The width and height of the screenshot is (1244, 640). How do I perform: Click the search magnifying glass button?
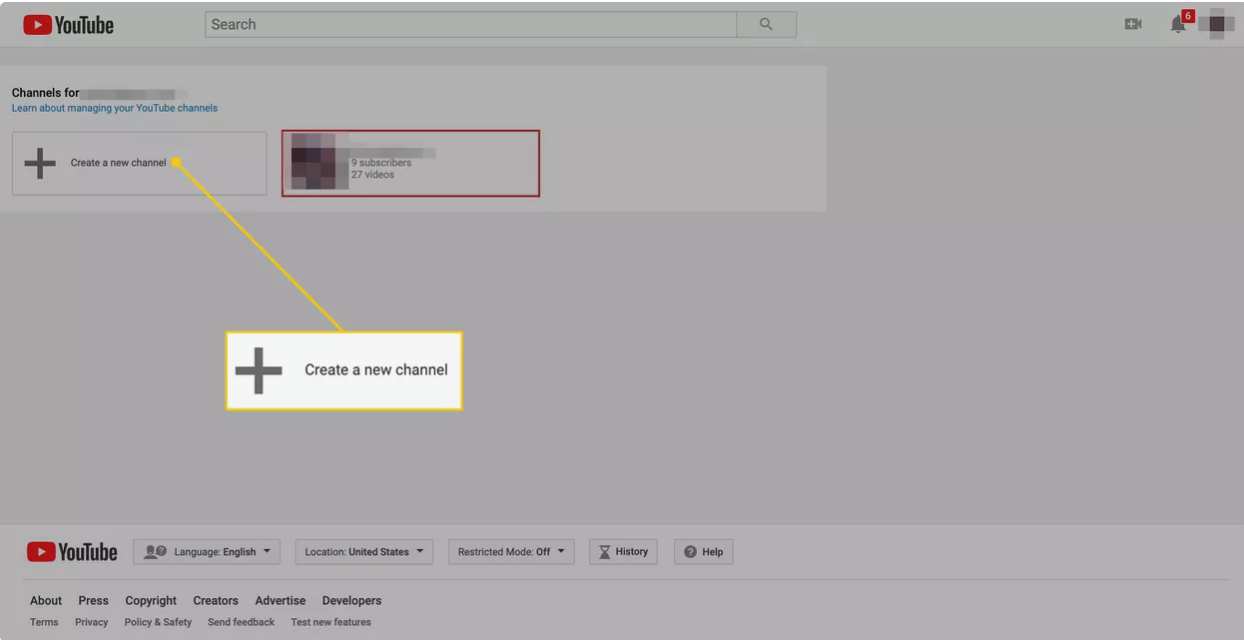(x=766, y=24)
